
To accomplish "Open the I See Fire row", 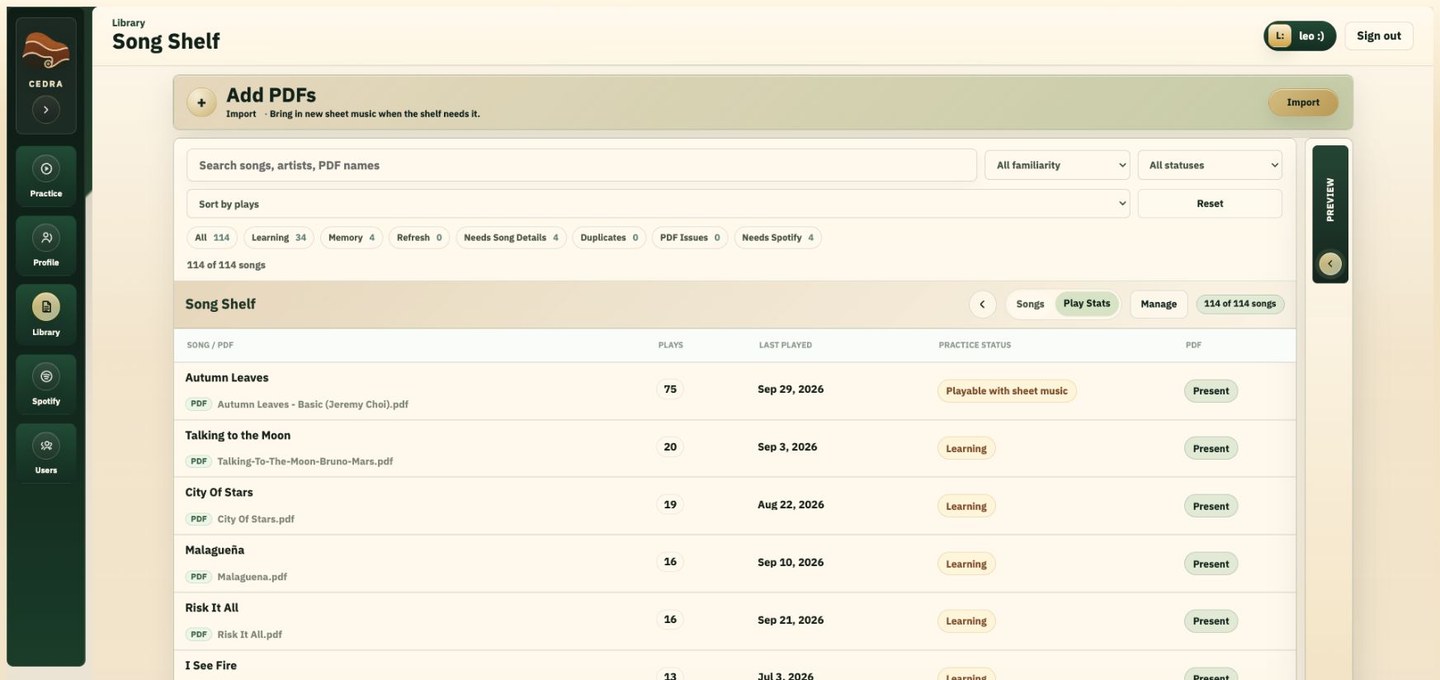I will (x=735, y=666).
